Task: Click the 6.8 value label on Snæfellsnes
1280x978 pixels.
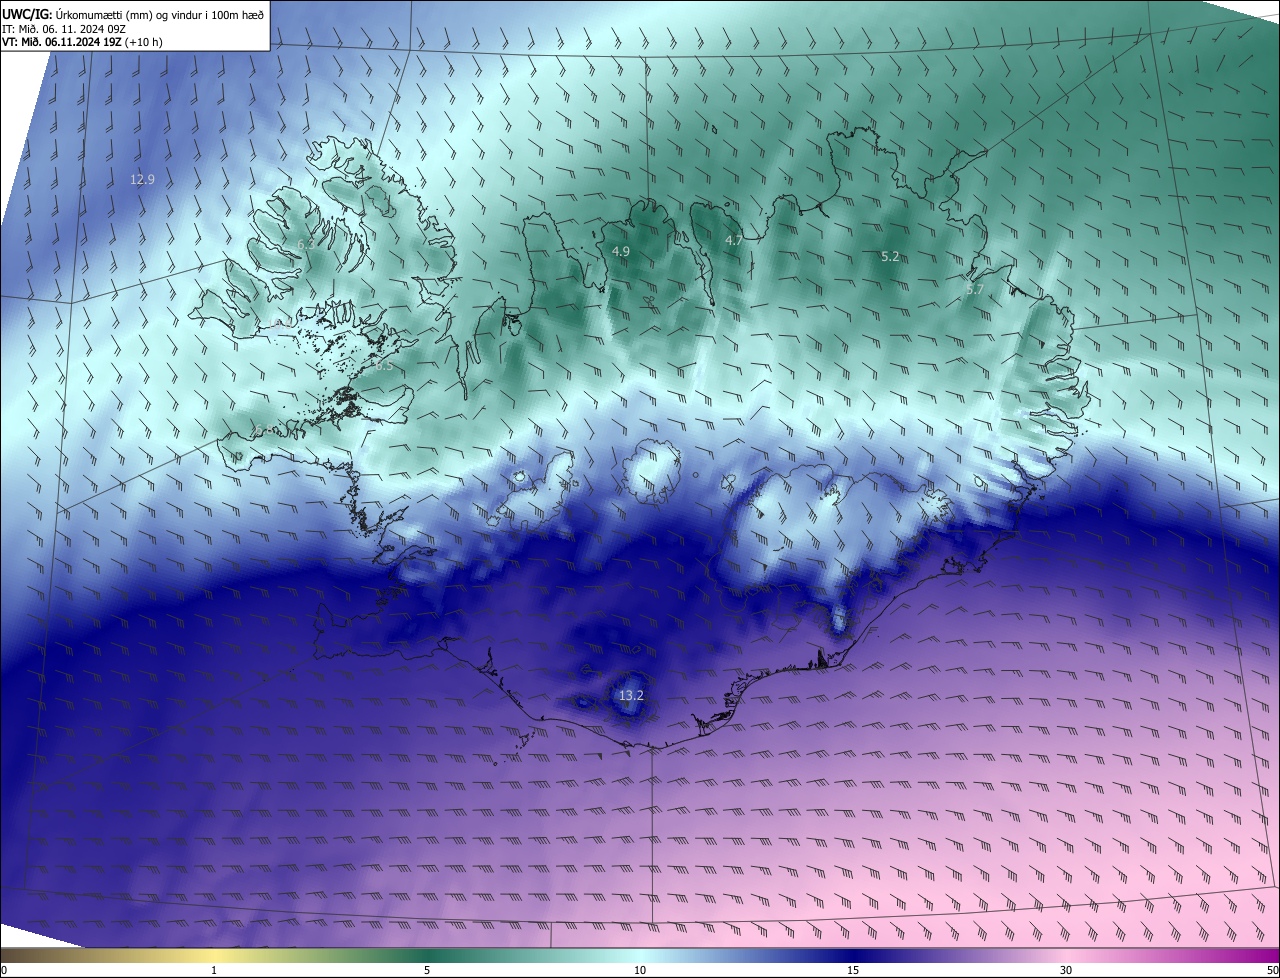Action: [x=262, y=431]
